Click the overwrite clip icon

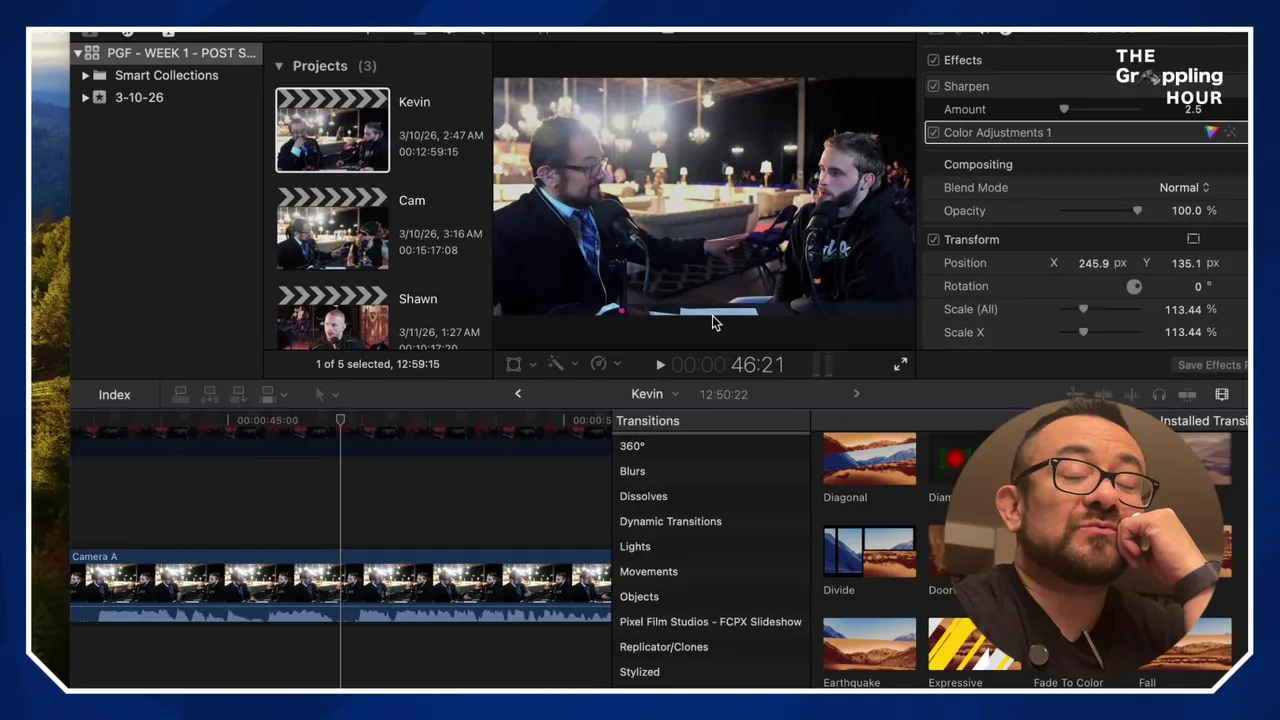tap(268, 395)
